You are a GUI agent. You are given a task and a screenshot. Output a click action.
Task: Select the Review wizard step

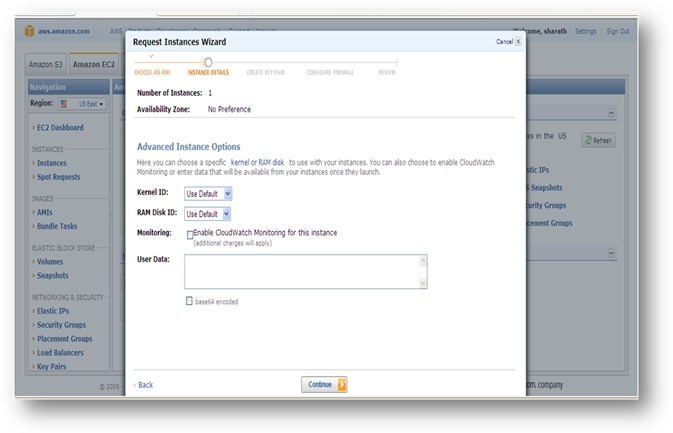387,73
